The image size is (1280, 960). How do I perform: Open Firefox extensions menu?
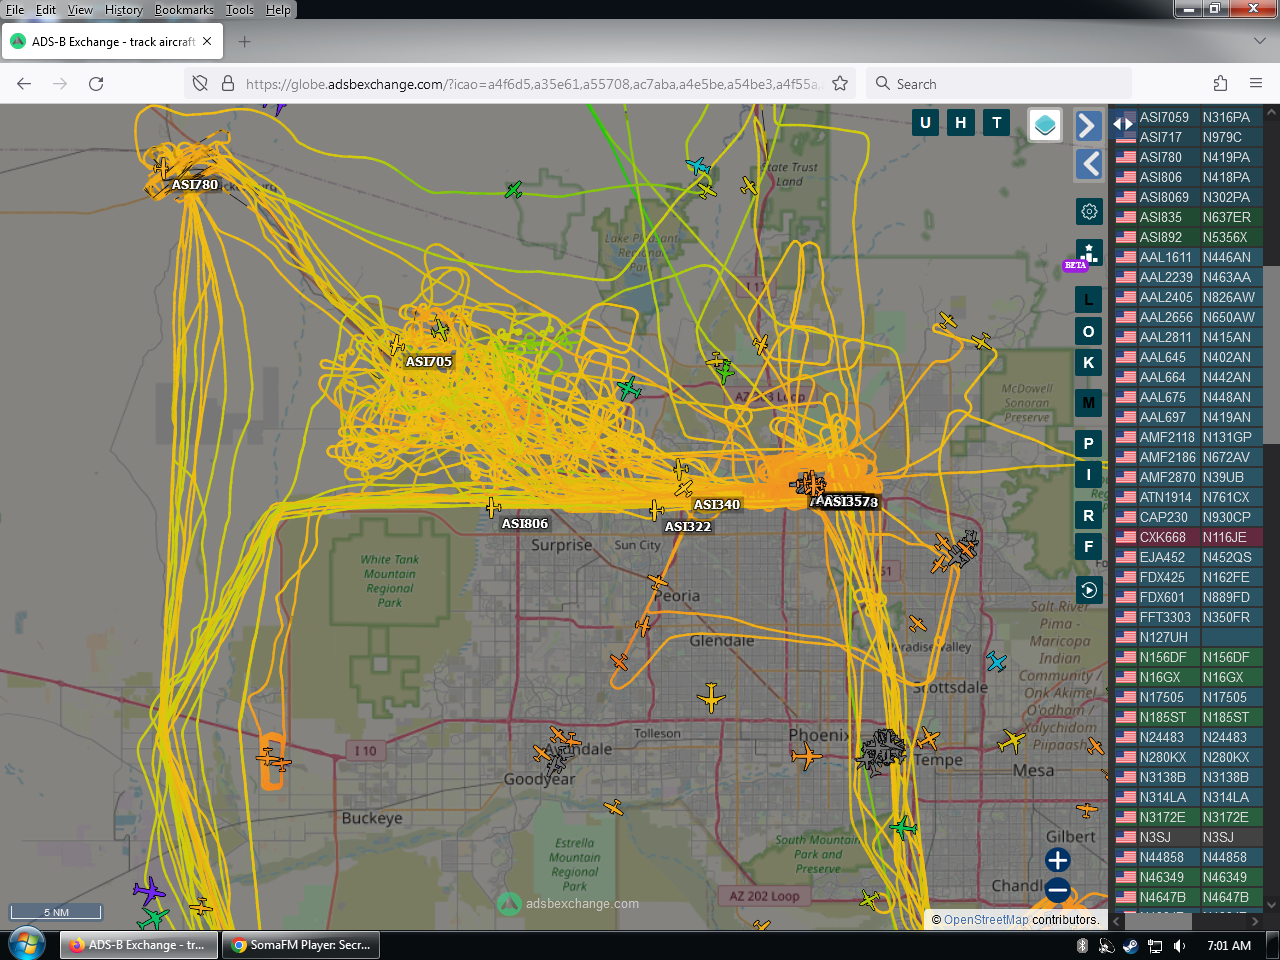tap(1220, 84)
